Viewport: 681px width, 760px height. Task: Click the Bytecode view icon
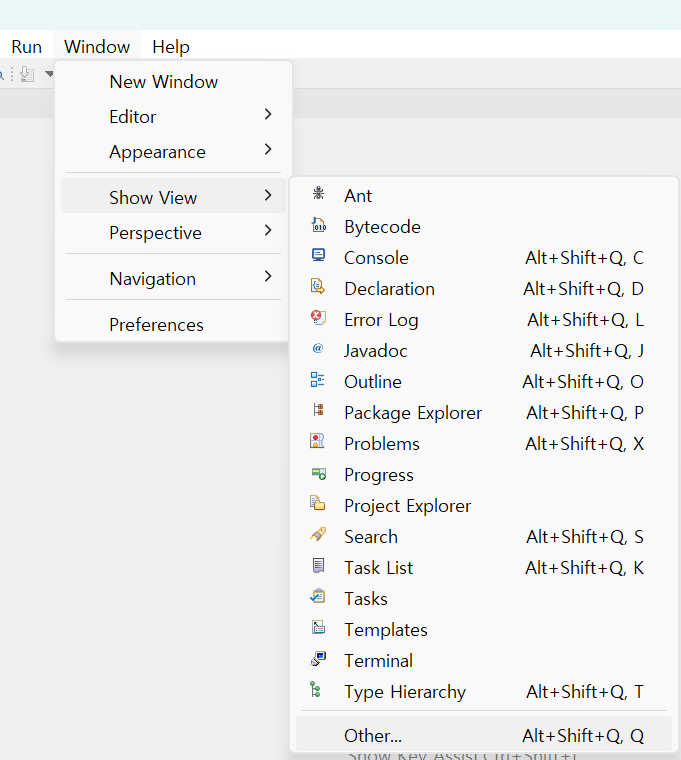(318, 225)
